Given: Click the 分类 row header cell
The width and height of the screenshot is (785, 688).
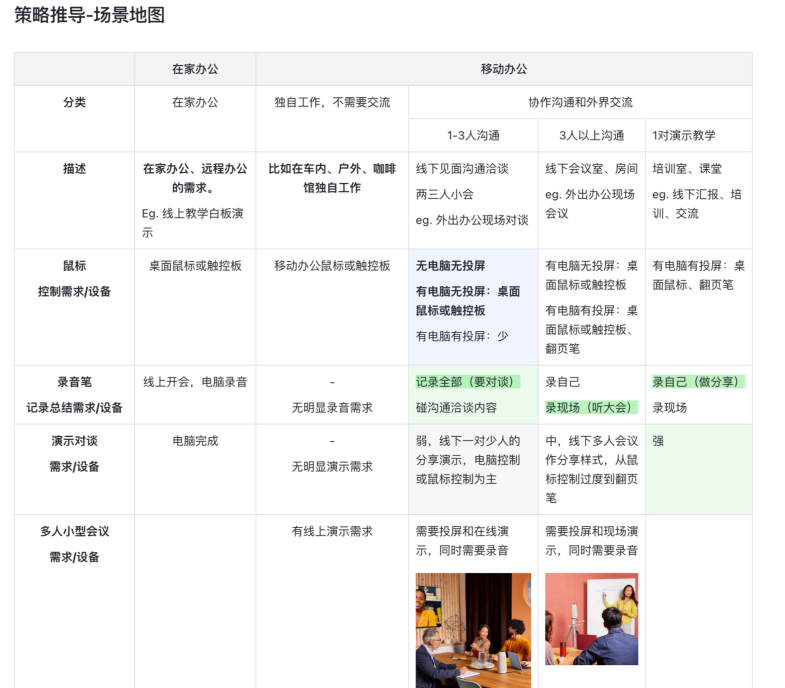Looking at the screenshot, I should (x=74, y=102).
